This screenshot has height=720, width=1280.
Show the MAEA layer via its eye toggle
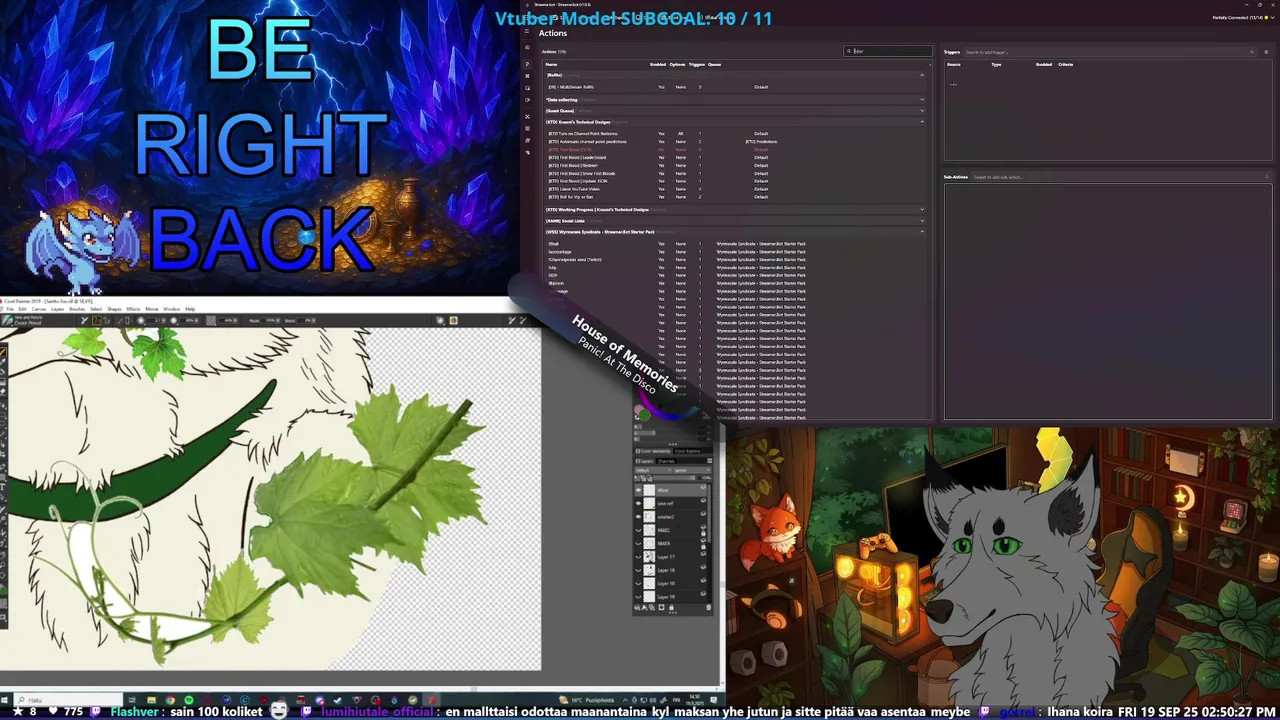(638, 544)
